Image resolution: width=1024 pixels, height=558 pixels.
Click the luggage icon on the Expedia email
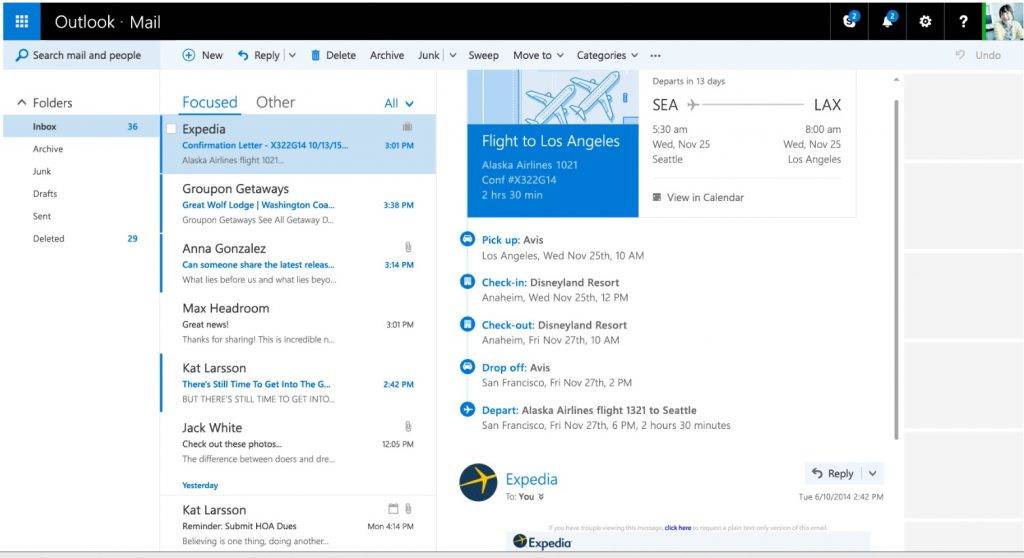[x=408, y=126]
